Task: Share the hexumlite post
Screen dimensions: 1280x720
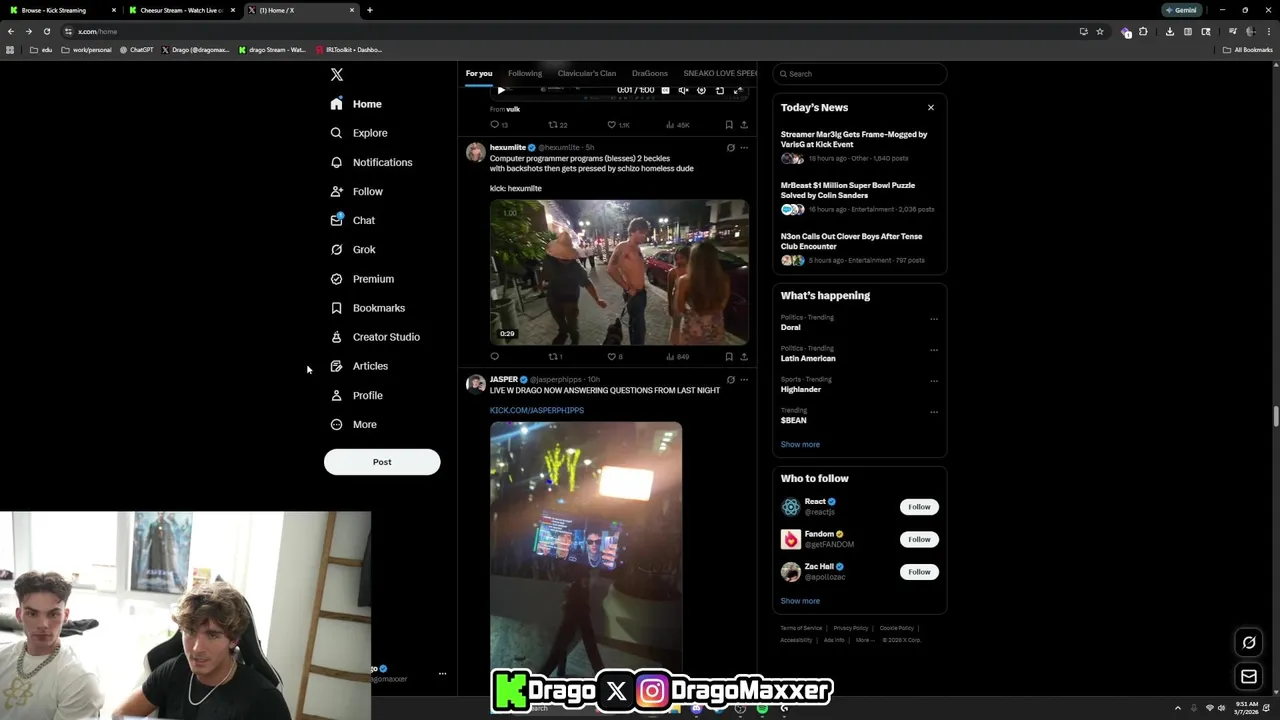Action: pos(744,356)
